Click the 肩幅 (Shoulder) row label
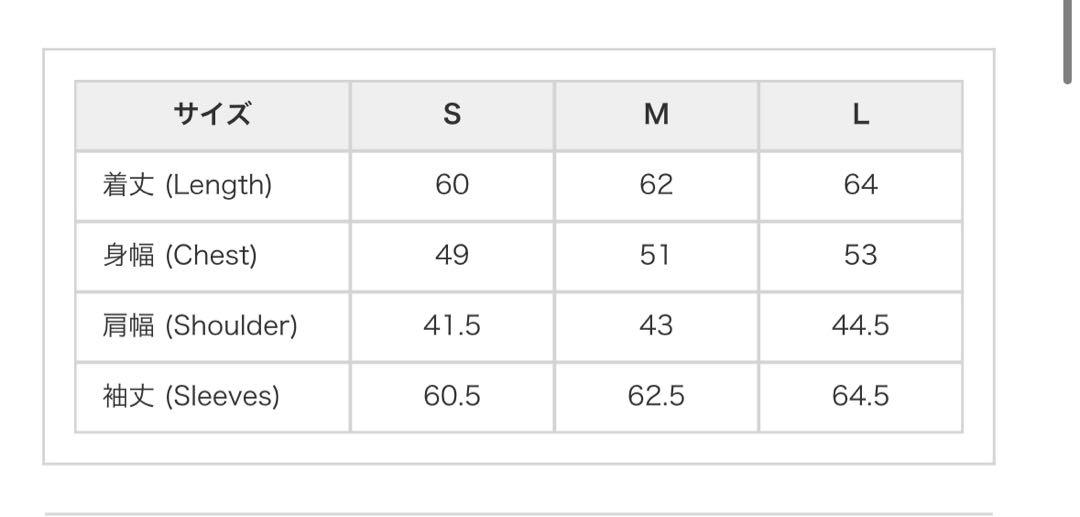This screenshot has height=517, width=1080. click(x=200, y=326)
